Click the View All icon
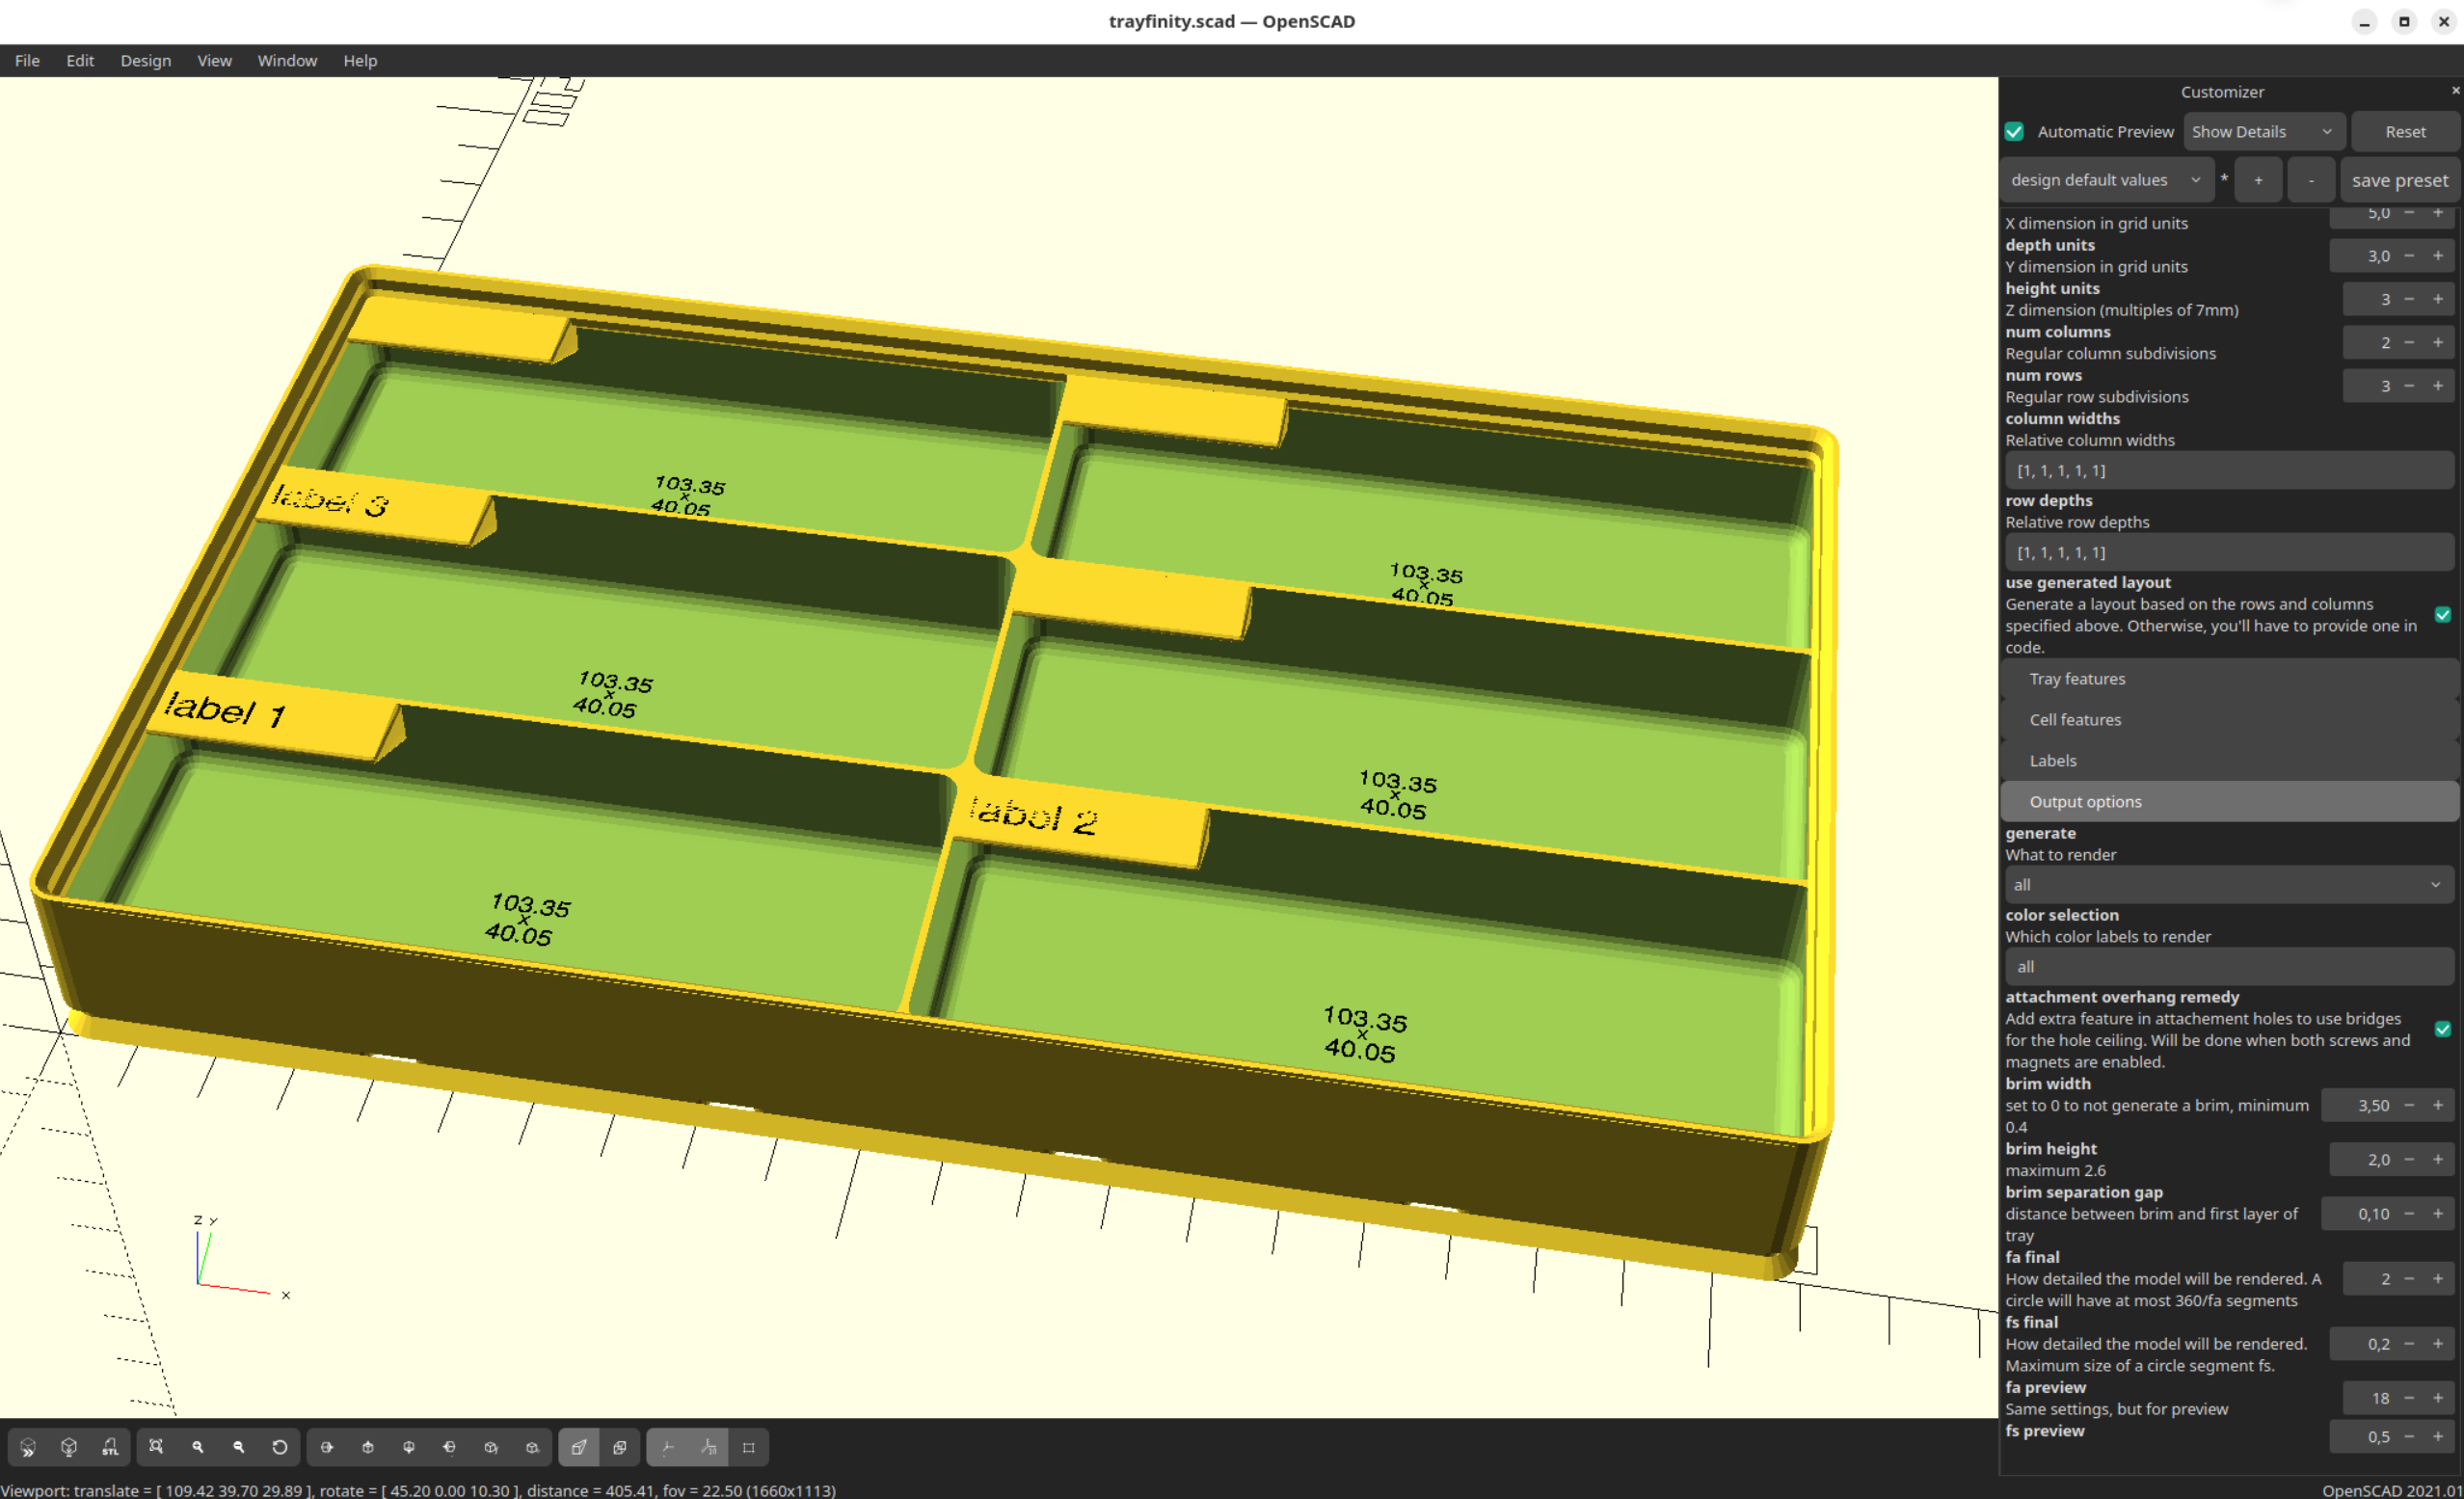Screen dimensions: 2464x1499 coord(156,1447)
